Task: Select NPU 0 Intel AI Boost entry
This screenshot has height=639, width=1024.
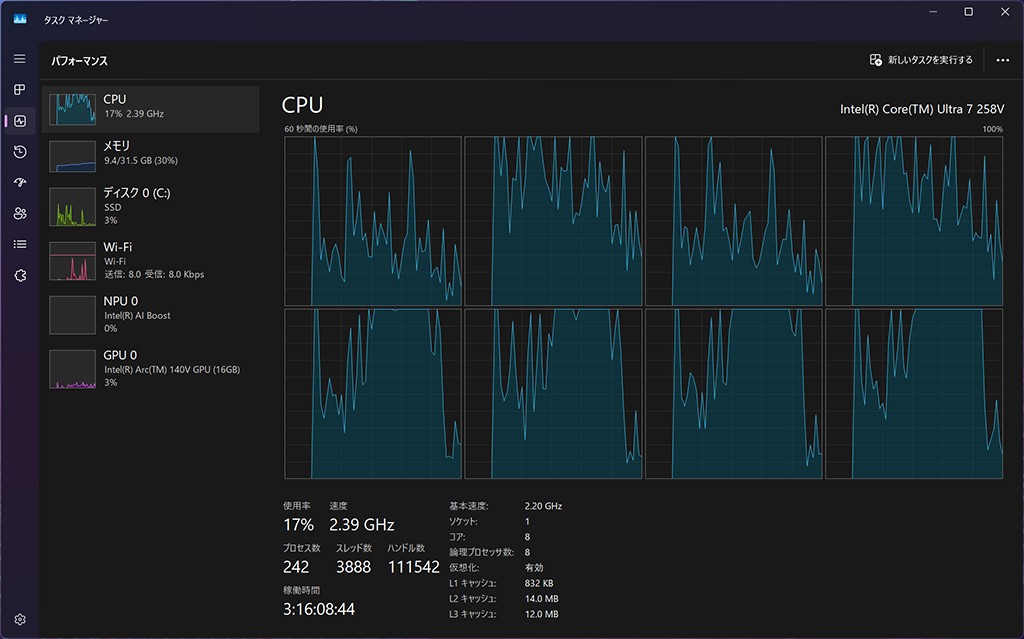Action: (150, 314)
